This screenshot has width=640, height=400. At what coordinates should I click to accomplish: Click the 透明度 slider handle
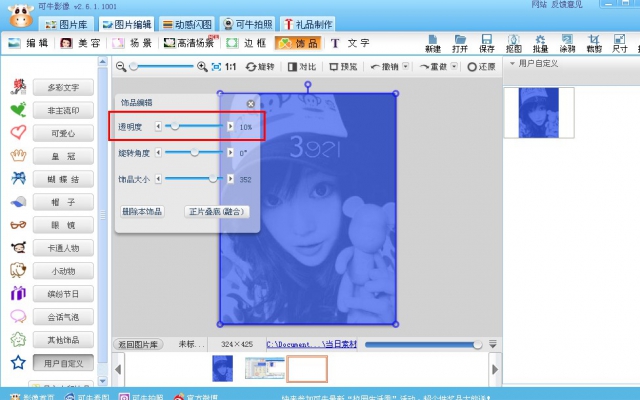175,126
